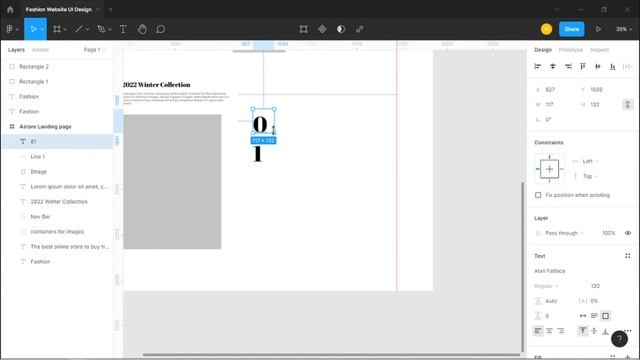Open type details three-dot icon
The image size is (640, 360).
628,331
